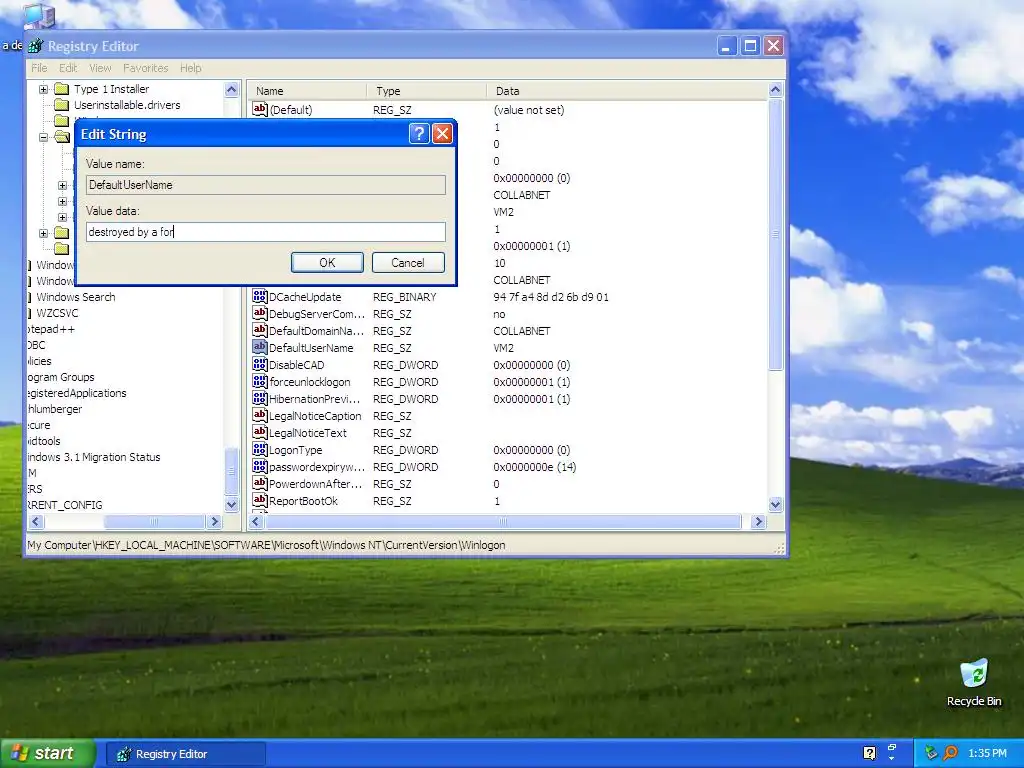Click the language bar options down arrow

tap(891, 759)
